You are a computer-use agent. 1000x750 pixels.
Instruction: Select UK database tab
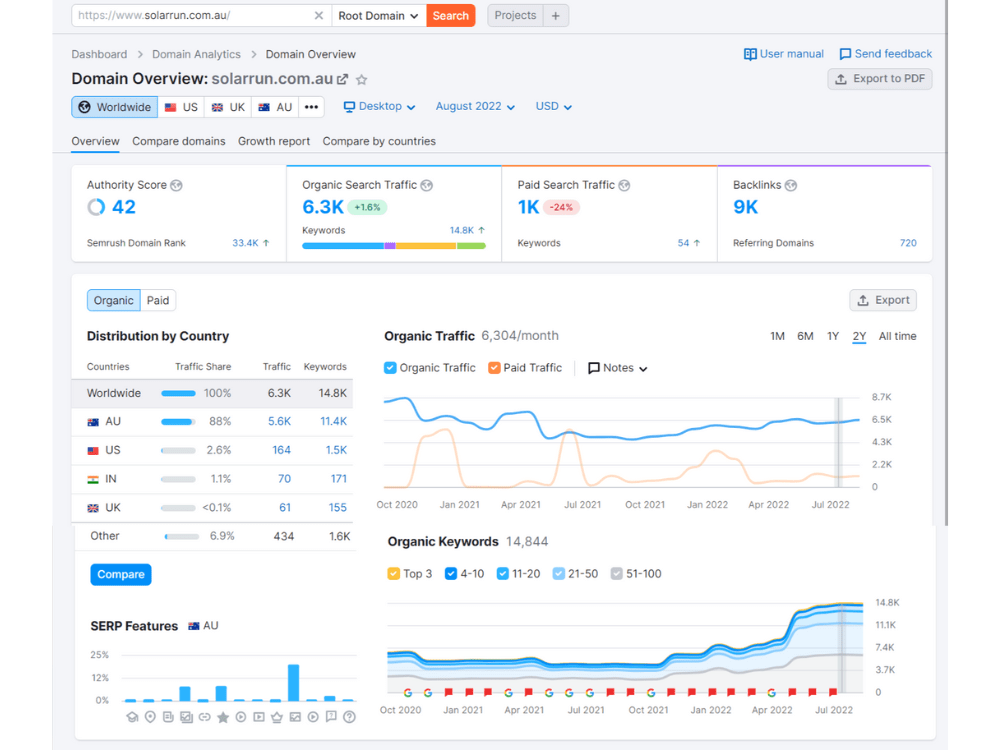point(228,107)
